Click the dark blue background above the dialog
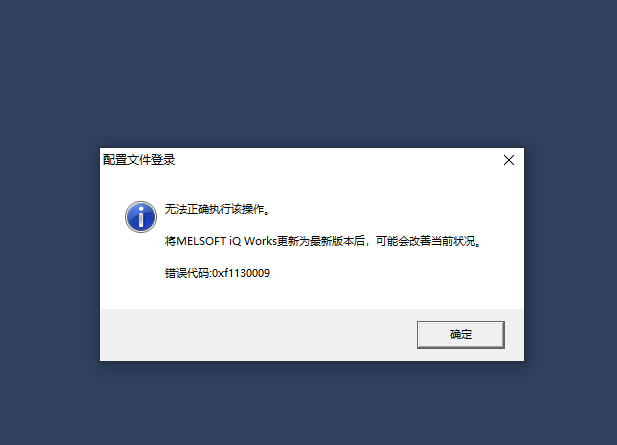This screenshot has height=445, width=617. 308,73
